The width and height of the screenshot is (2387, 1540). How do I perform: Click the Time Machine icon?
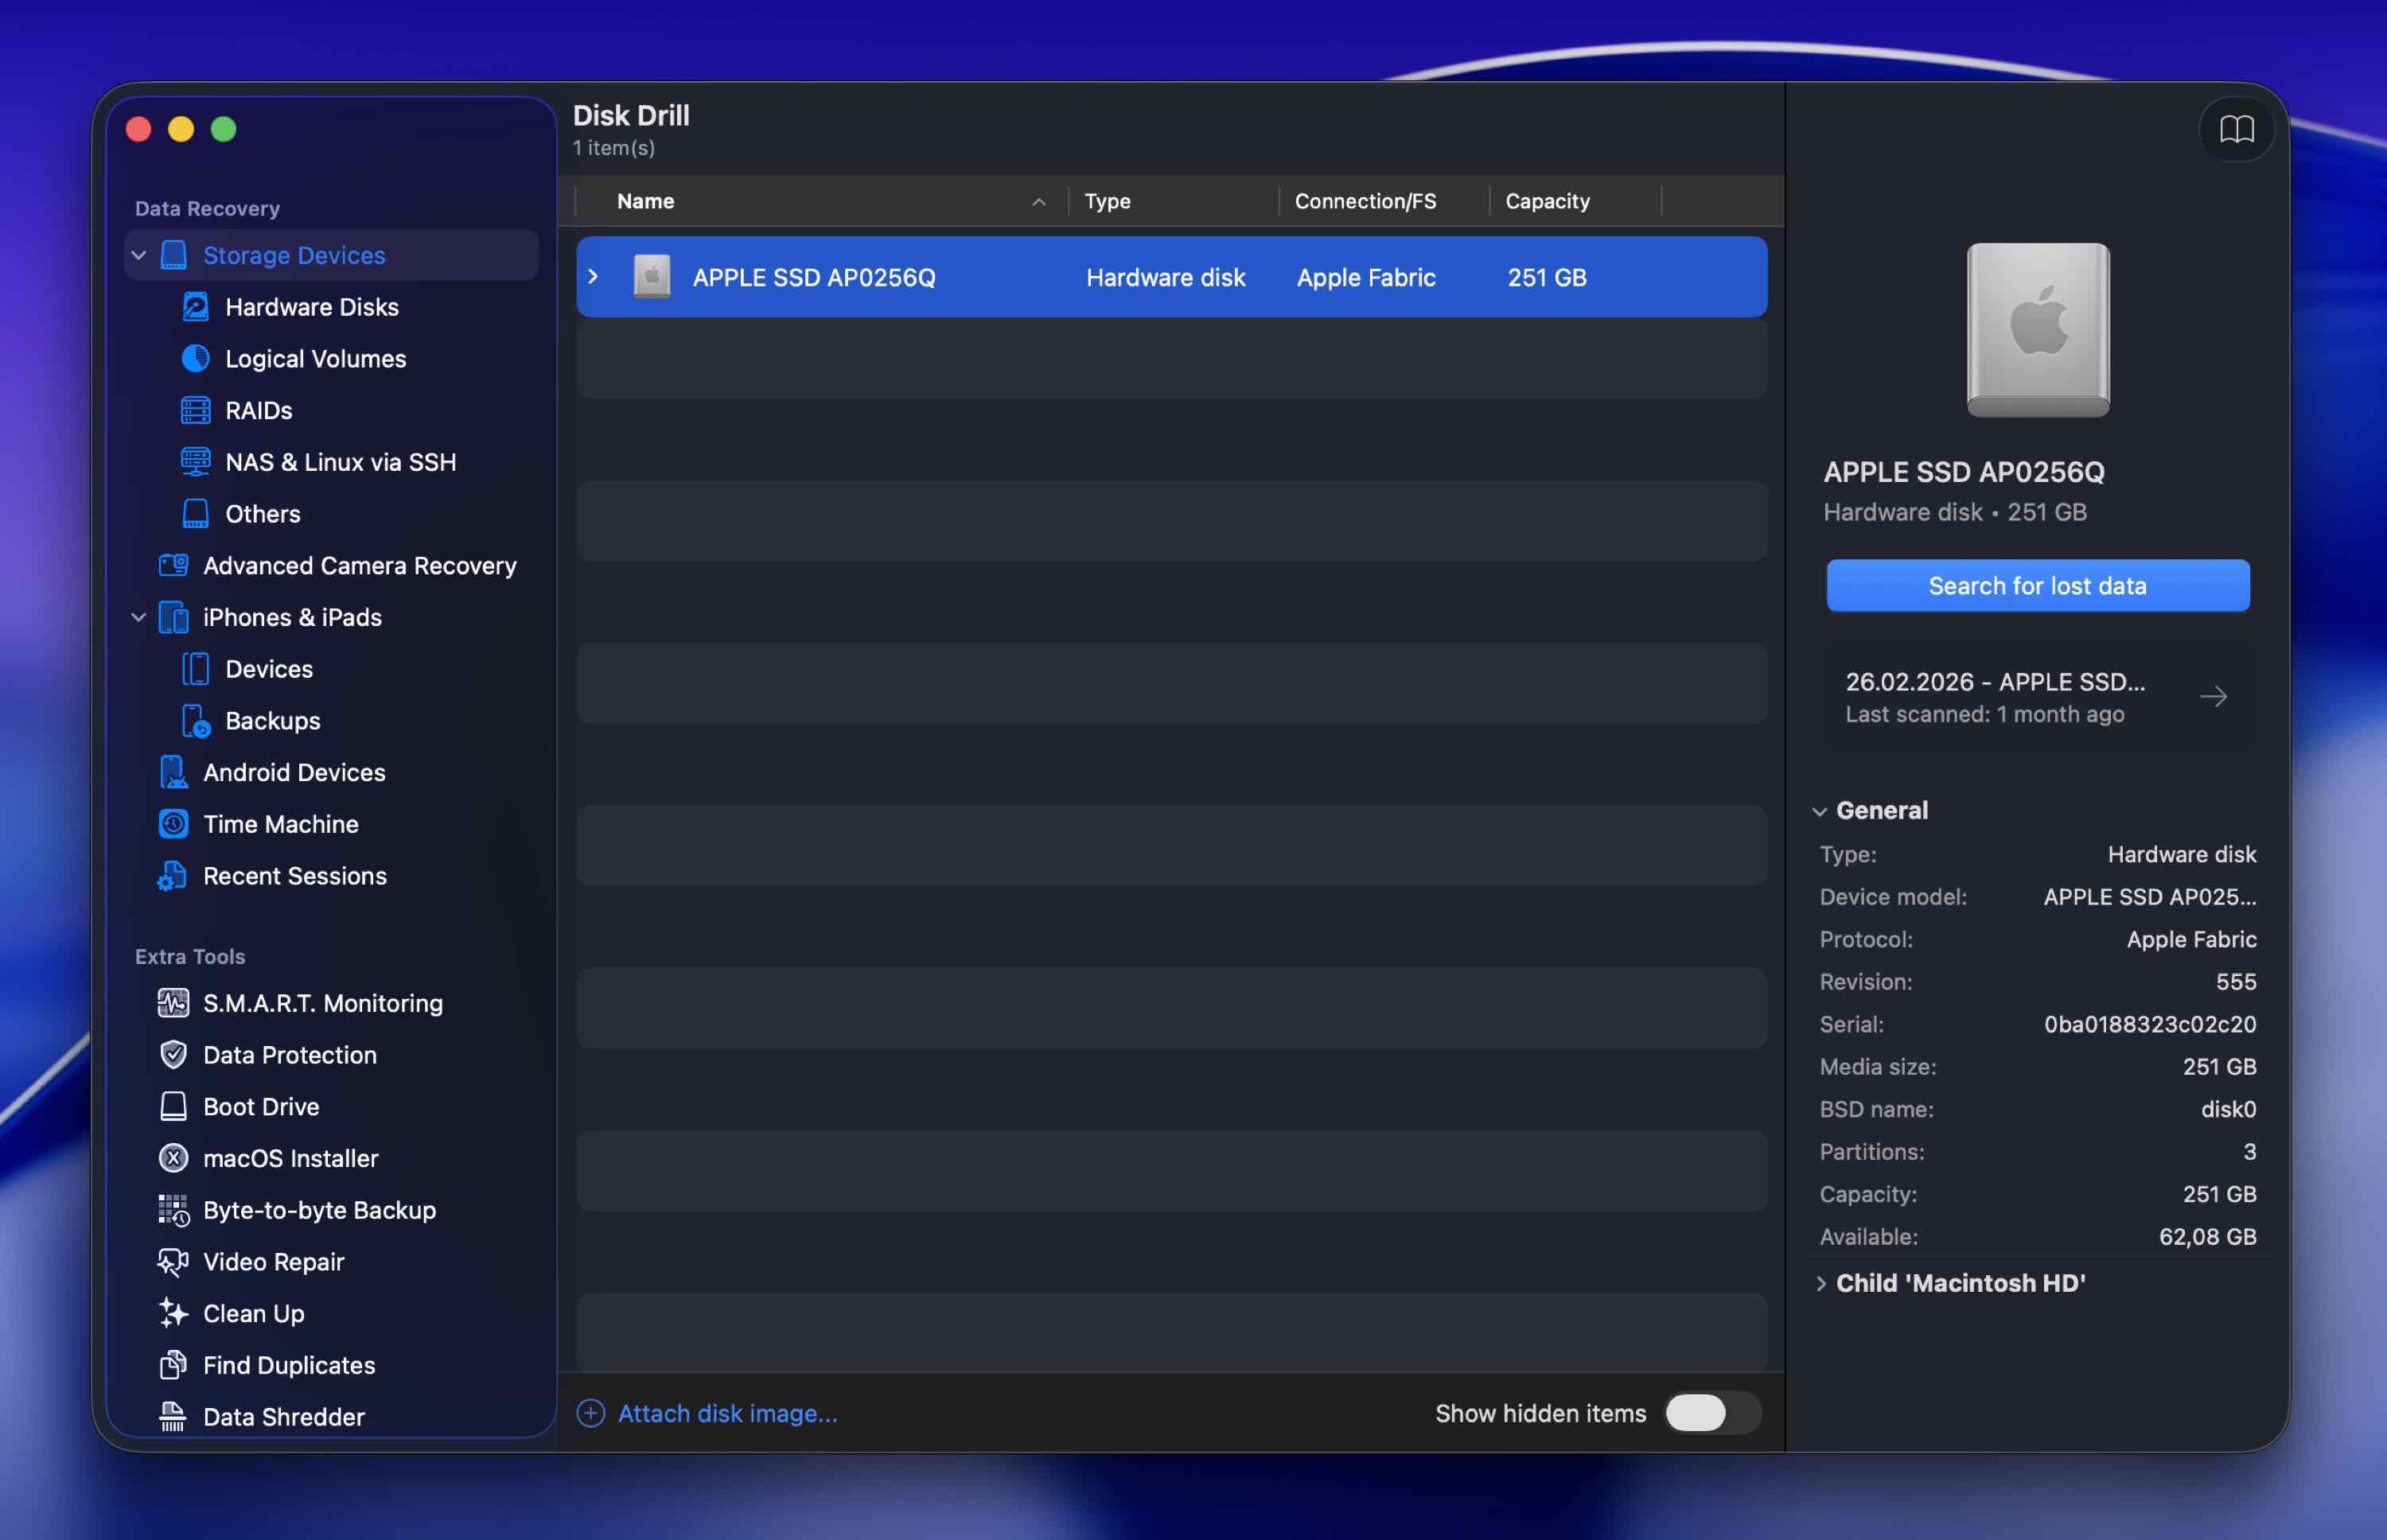[173, 824]
